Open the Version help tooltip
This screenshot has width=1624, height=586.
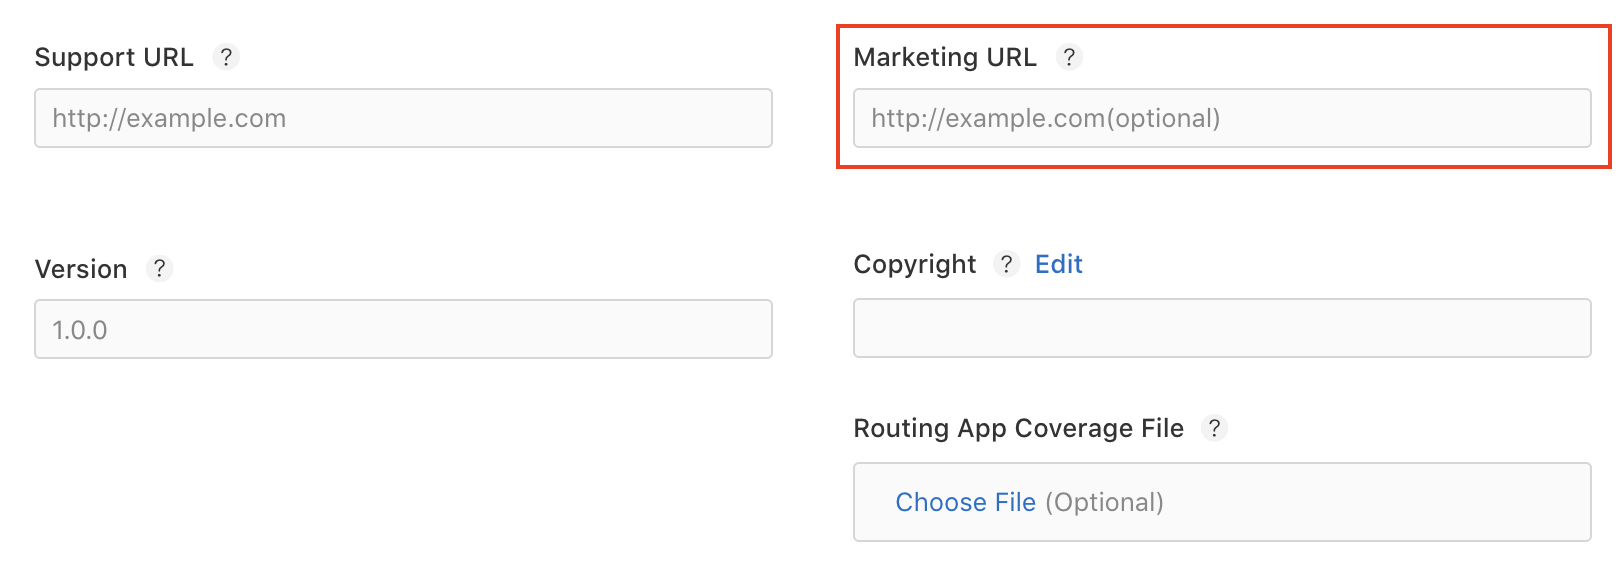159,268
